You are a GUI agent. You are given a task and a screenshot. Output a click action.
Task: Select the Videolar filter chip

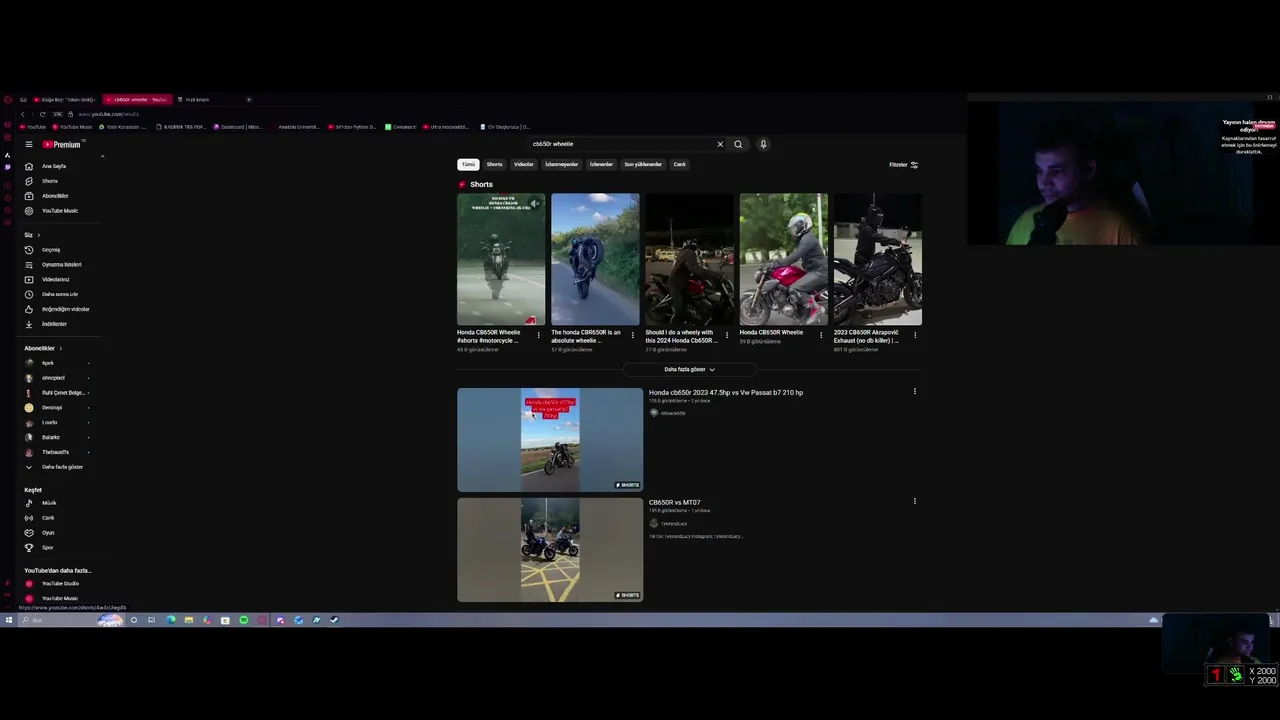(x=524, y=164)
